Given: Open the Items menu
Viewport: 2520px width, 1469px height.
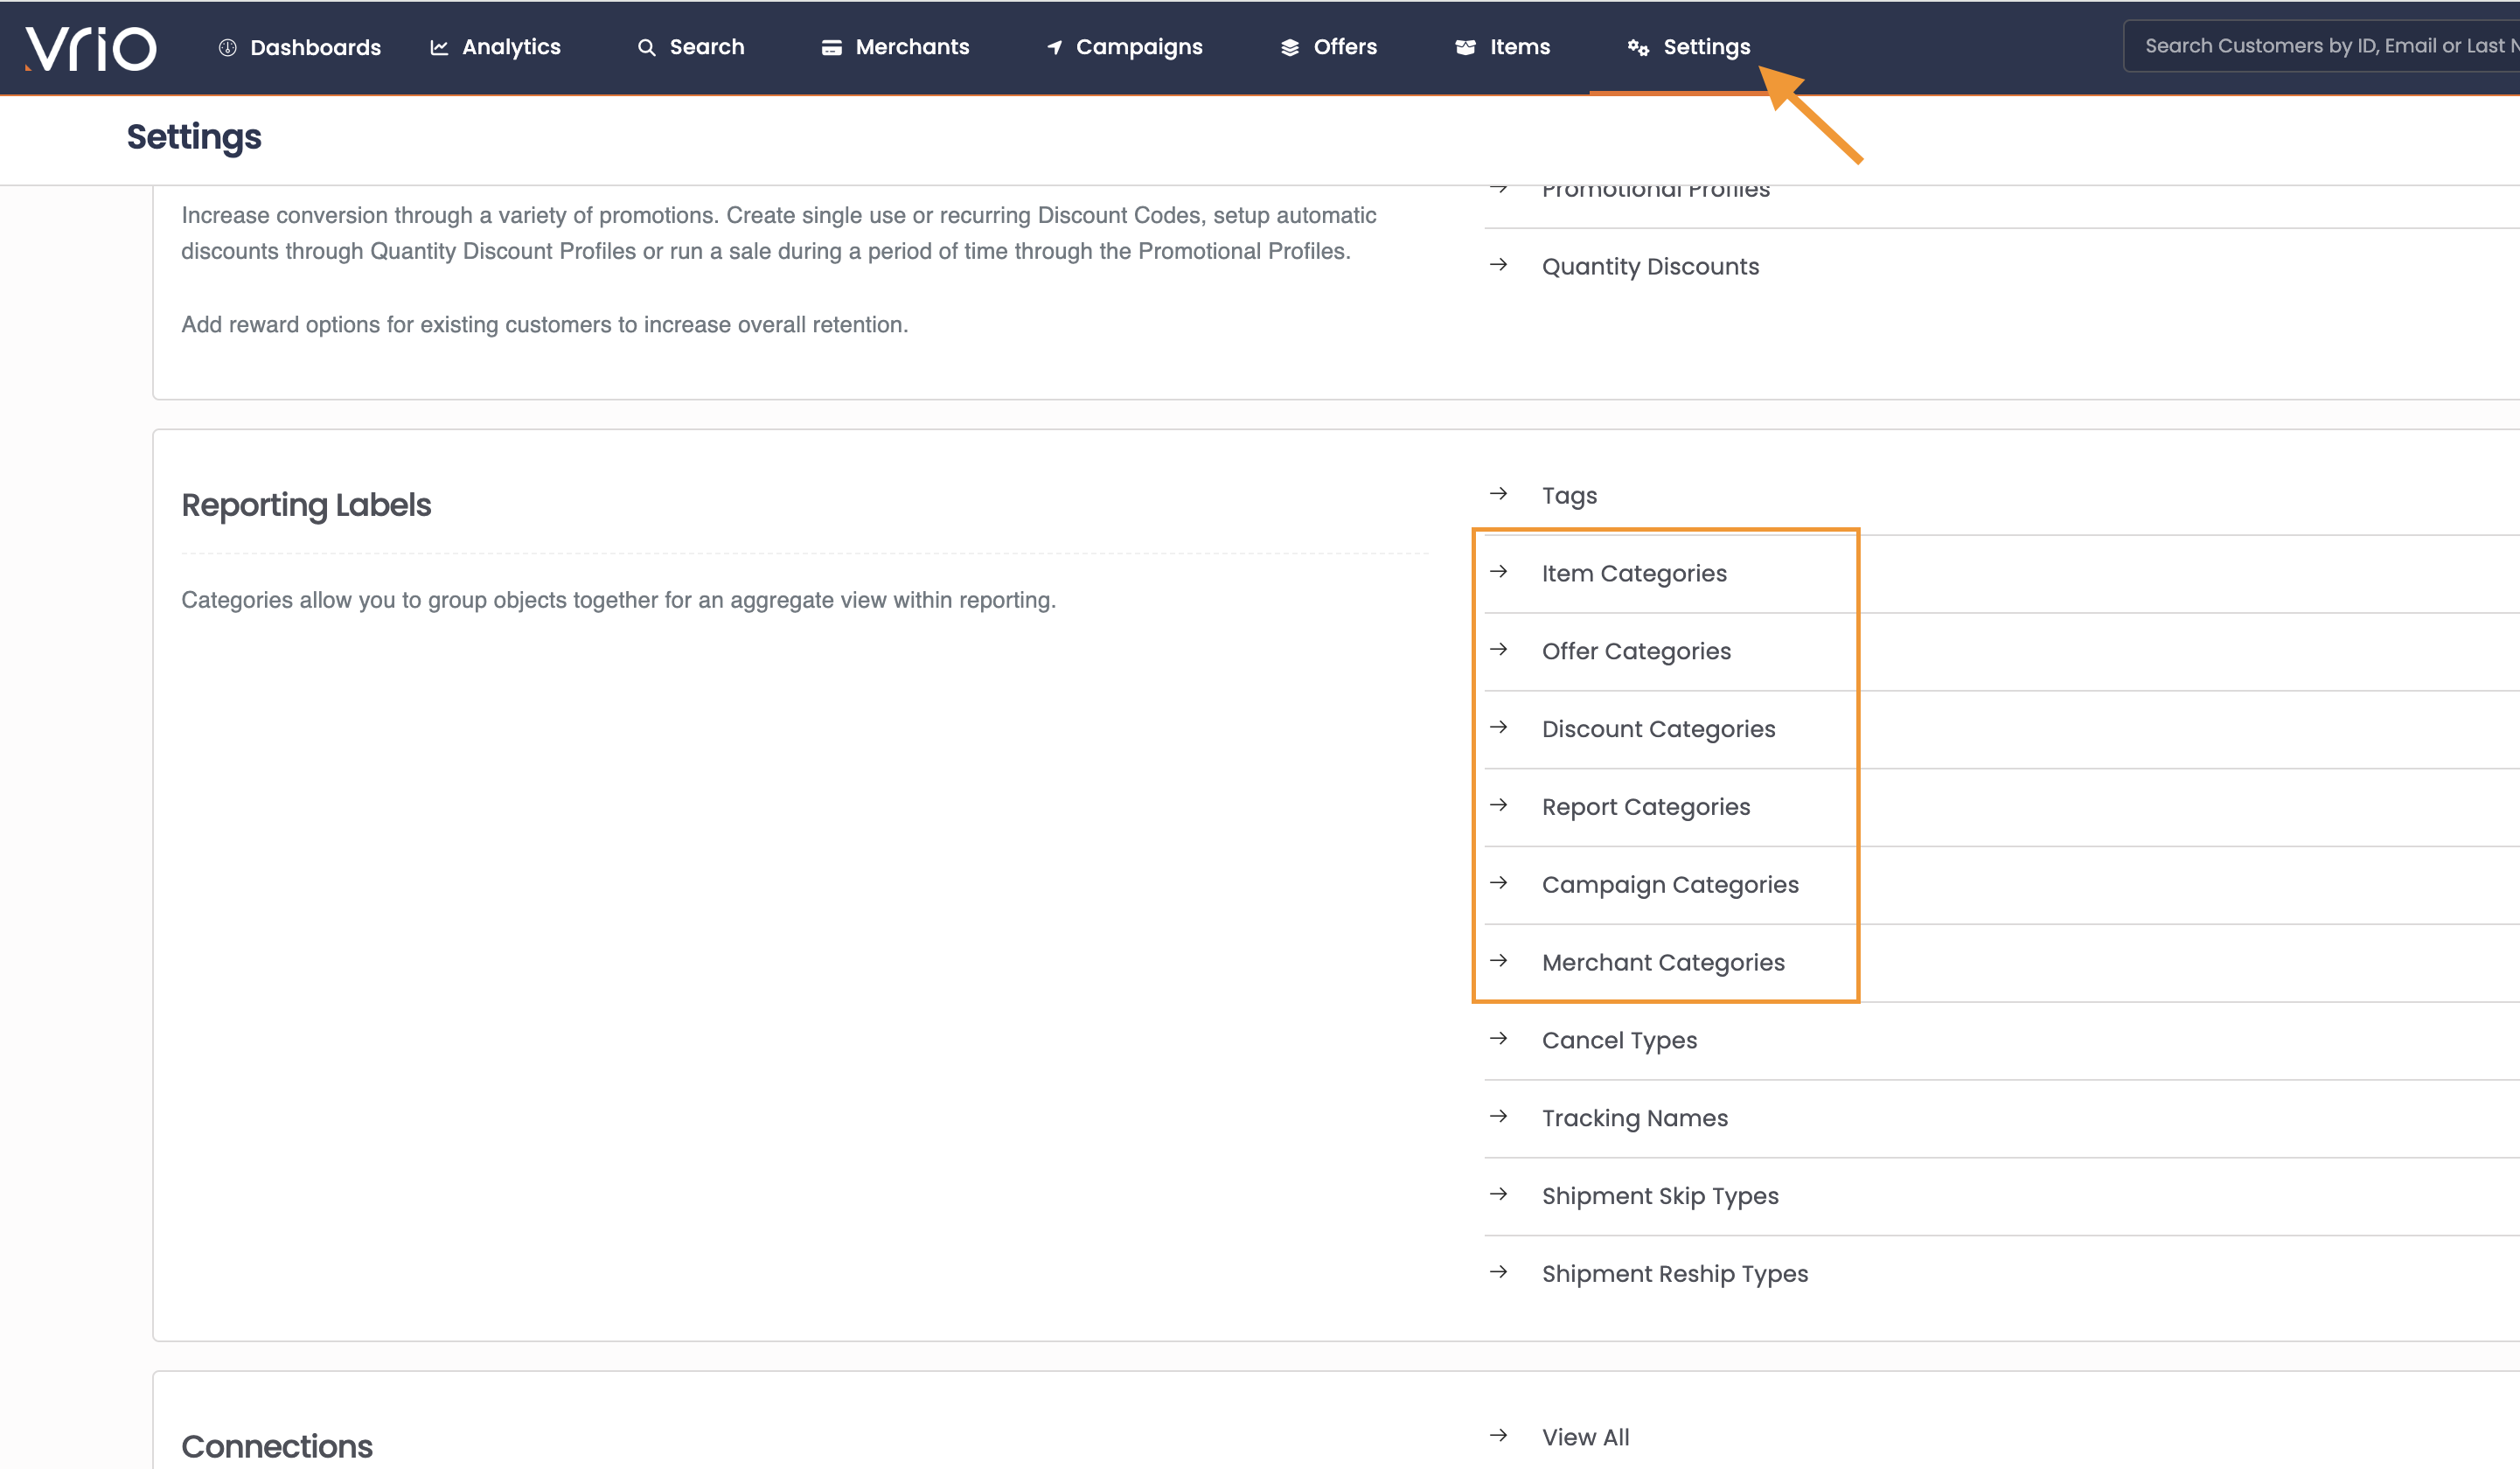Looking at the screenshot, I should point(1502,47).
